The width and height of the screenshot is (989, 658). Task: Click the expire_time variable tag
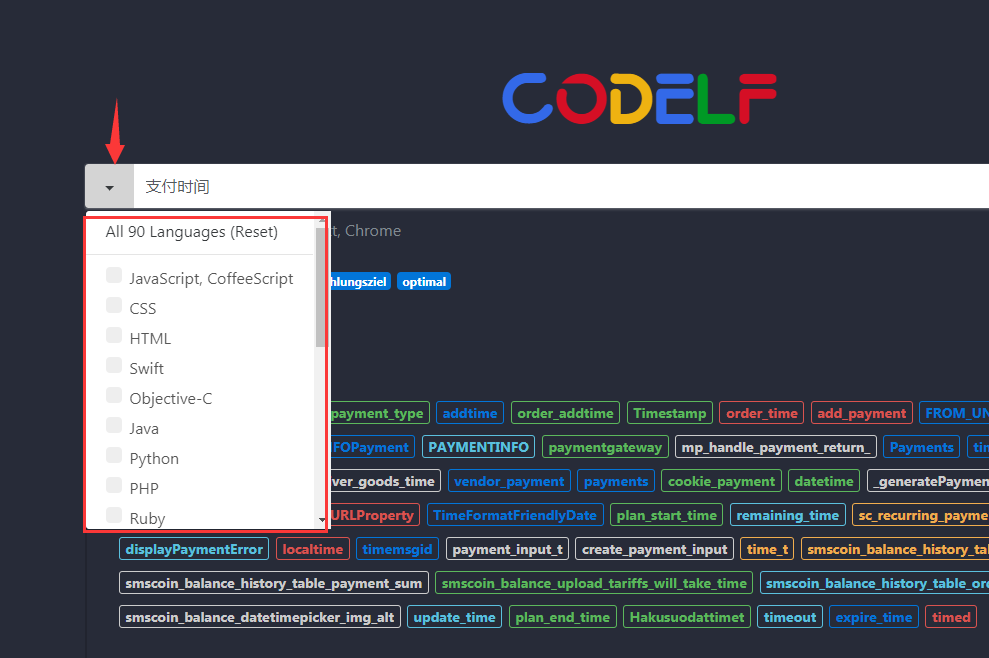(874, 618)
